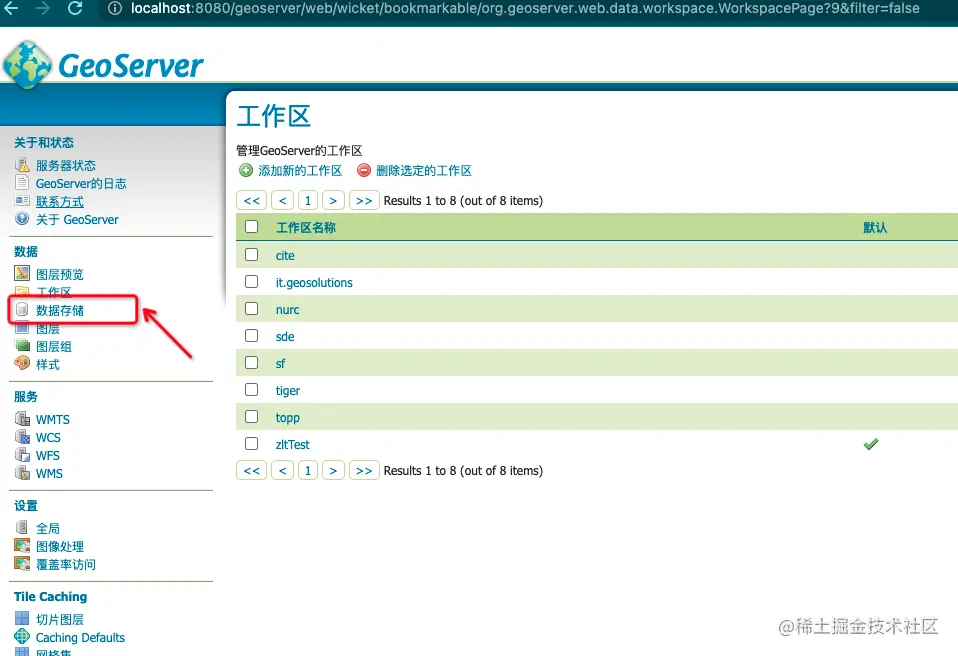The image size is (958, 656).
Task: Go to last page using top >> button
Action: pos(364,200)
